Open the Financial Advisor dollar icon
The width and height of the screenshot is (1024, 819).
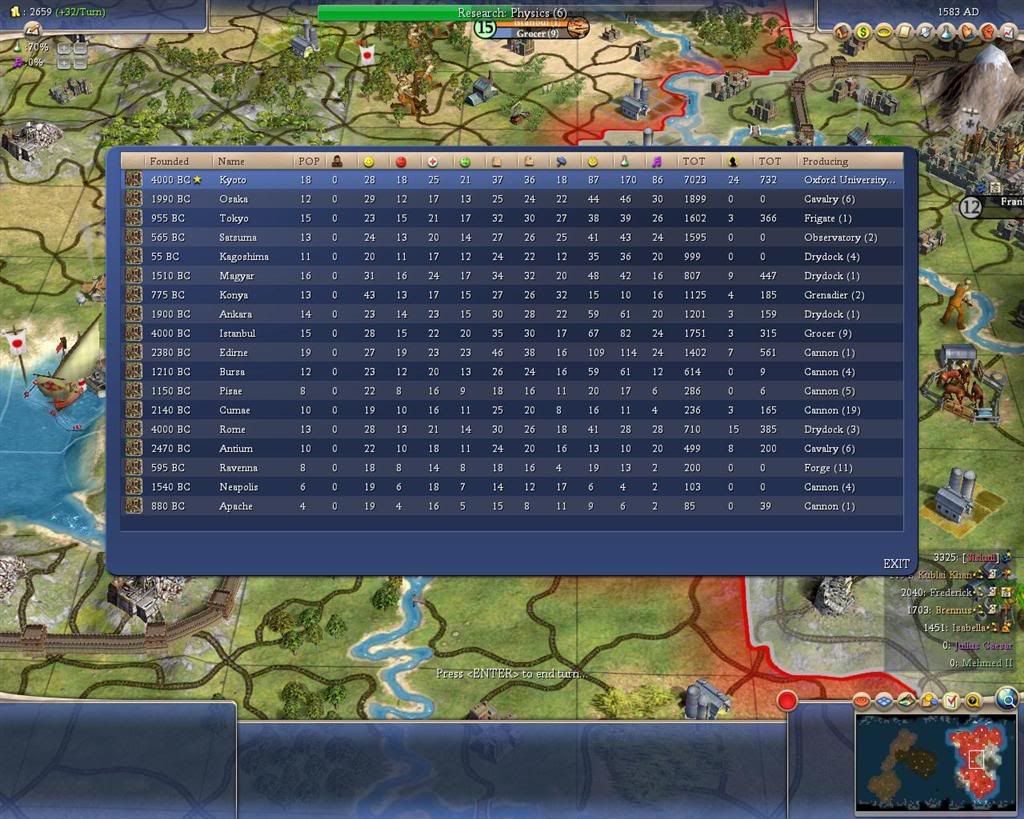(x=863, y=32)
